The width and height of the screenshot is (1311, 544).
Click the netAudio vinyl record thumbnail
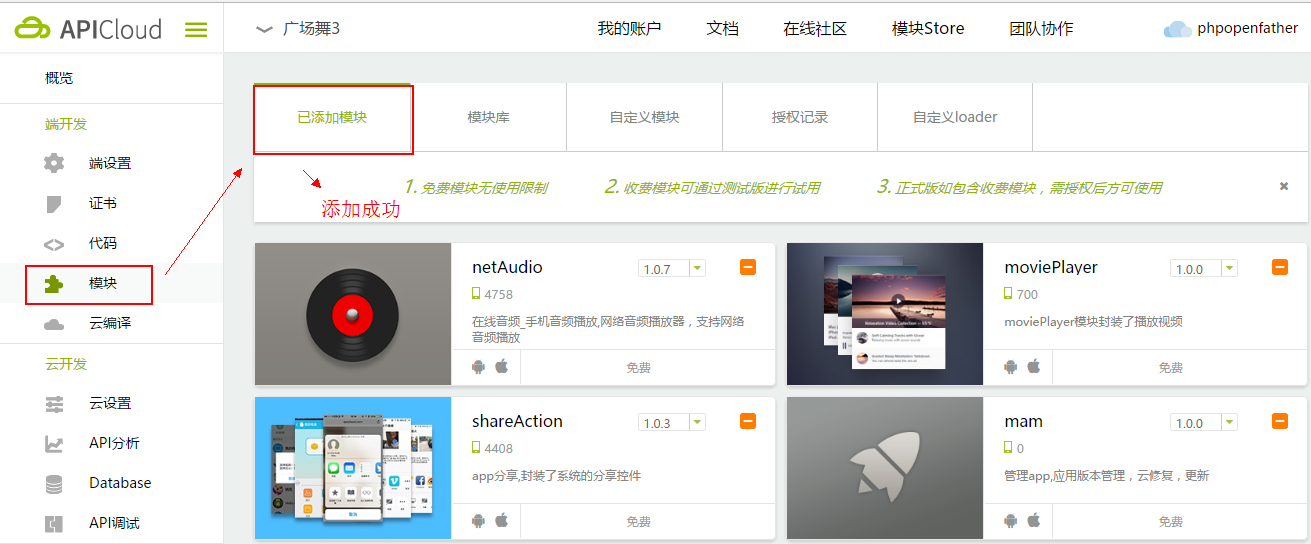coord(353,314)
